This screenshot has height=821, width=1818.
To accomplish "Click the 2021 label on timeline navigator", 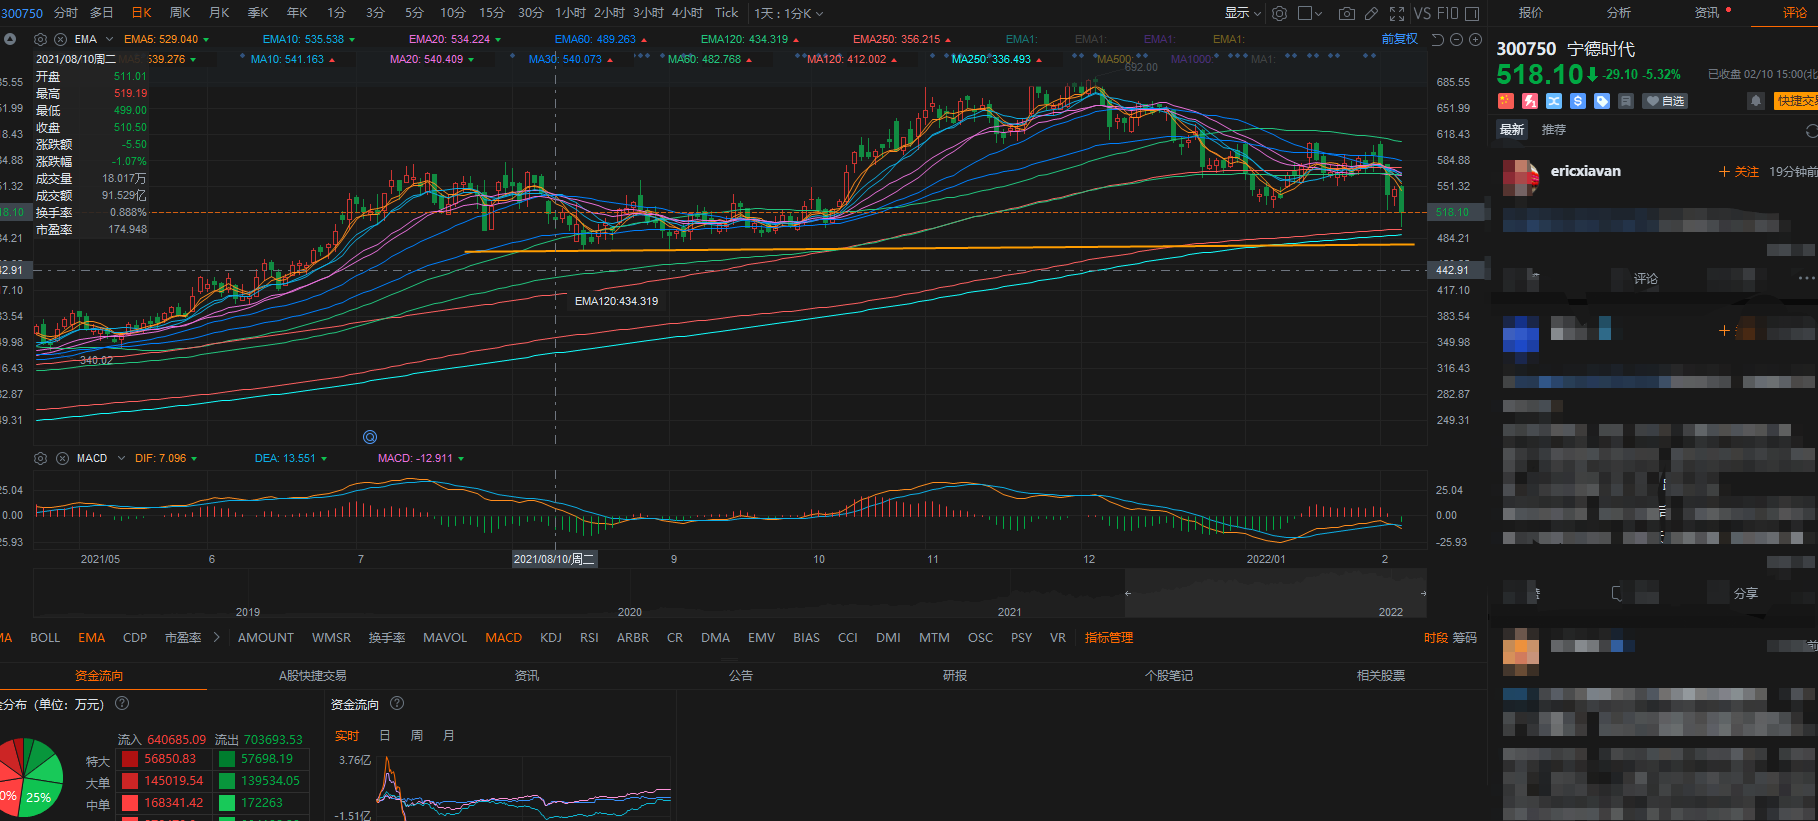I will click(x=1010, y=612).
